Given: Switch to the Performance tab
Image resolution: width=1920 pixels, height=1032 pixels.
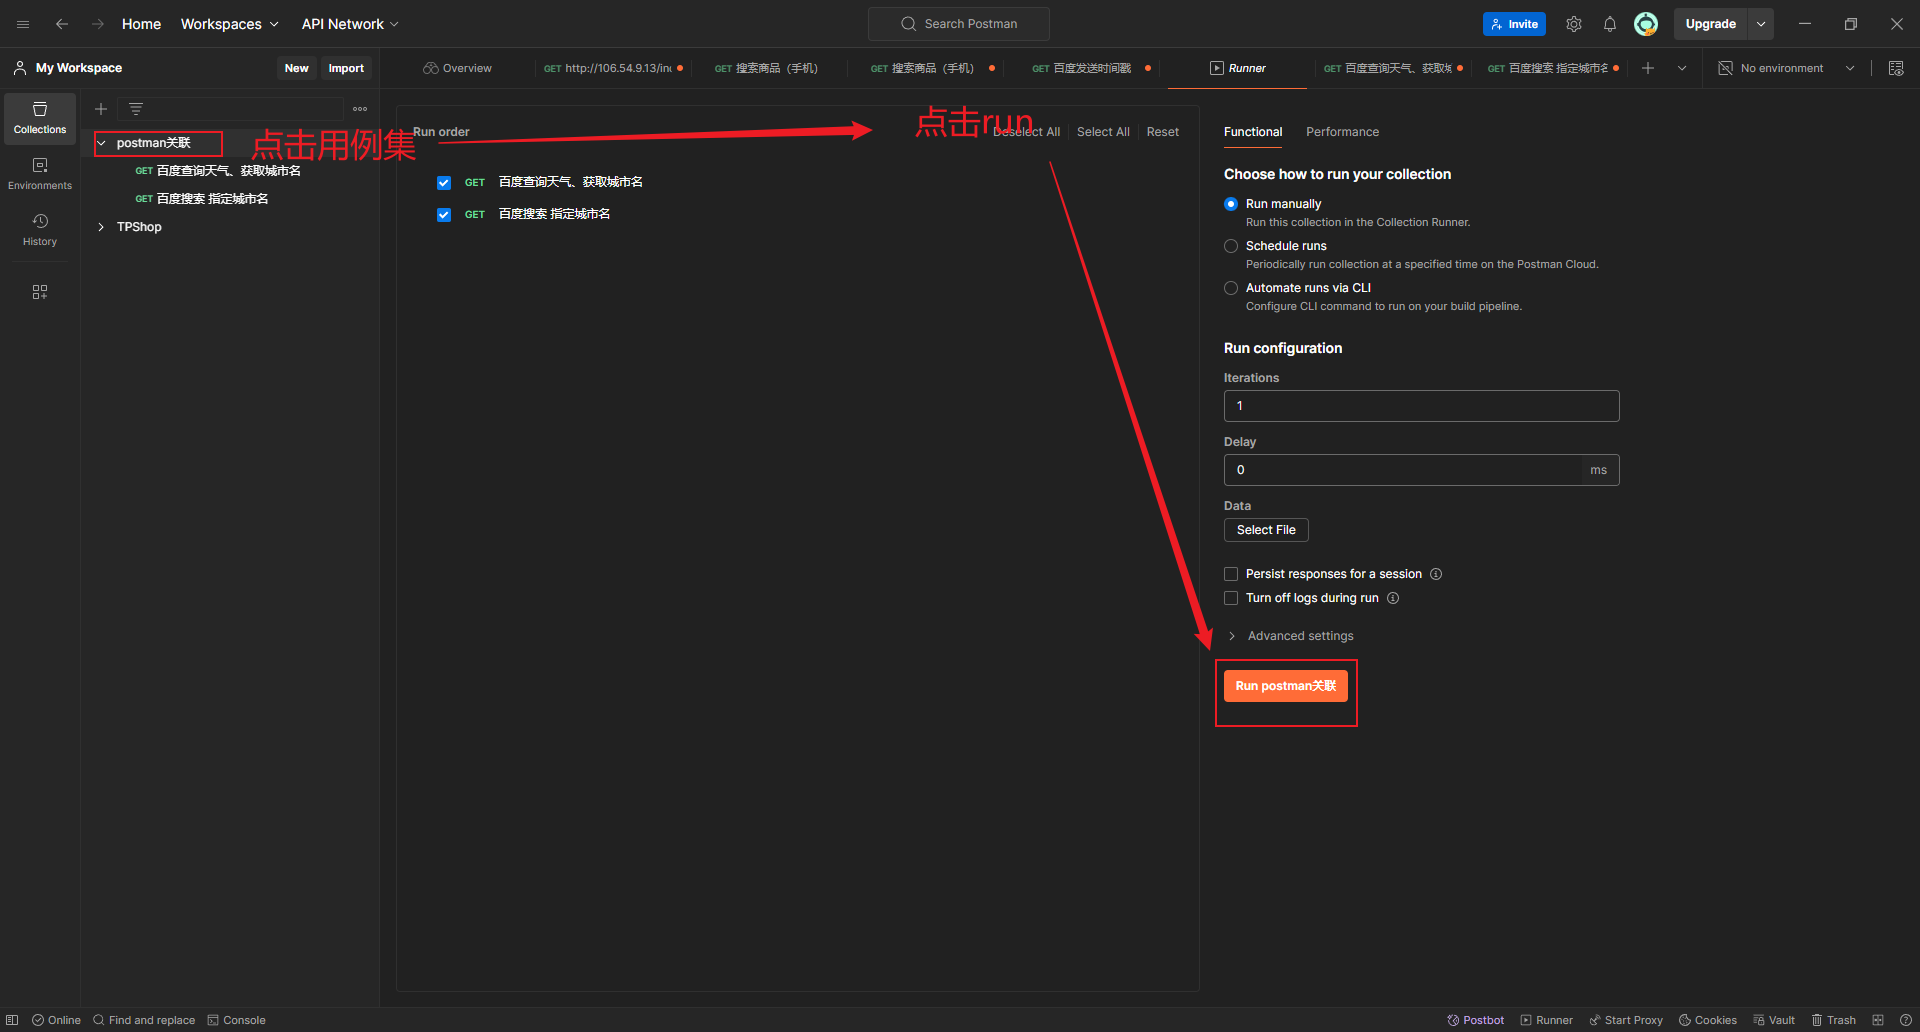Looking at the screenshot, I should pyautogui.click(x=1342, y=132).
